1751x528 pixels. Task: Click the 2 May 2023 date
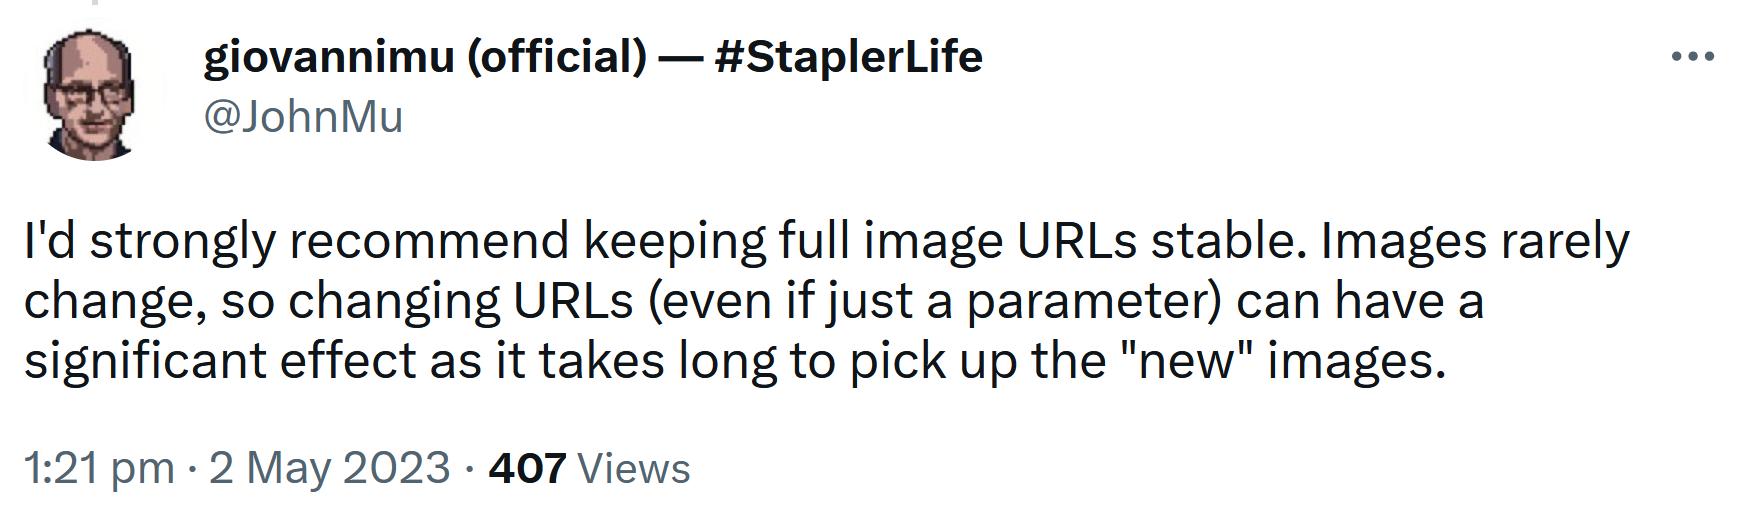click(329, 468)
